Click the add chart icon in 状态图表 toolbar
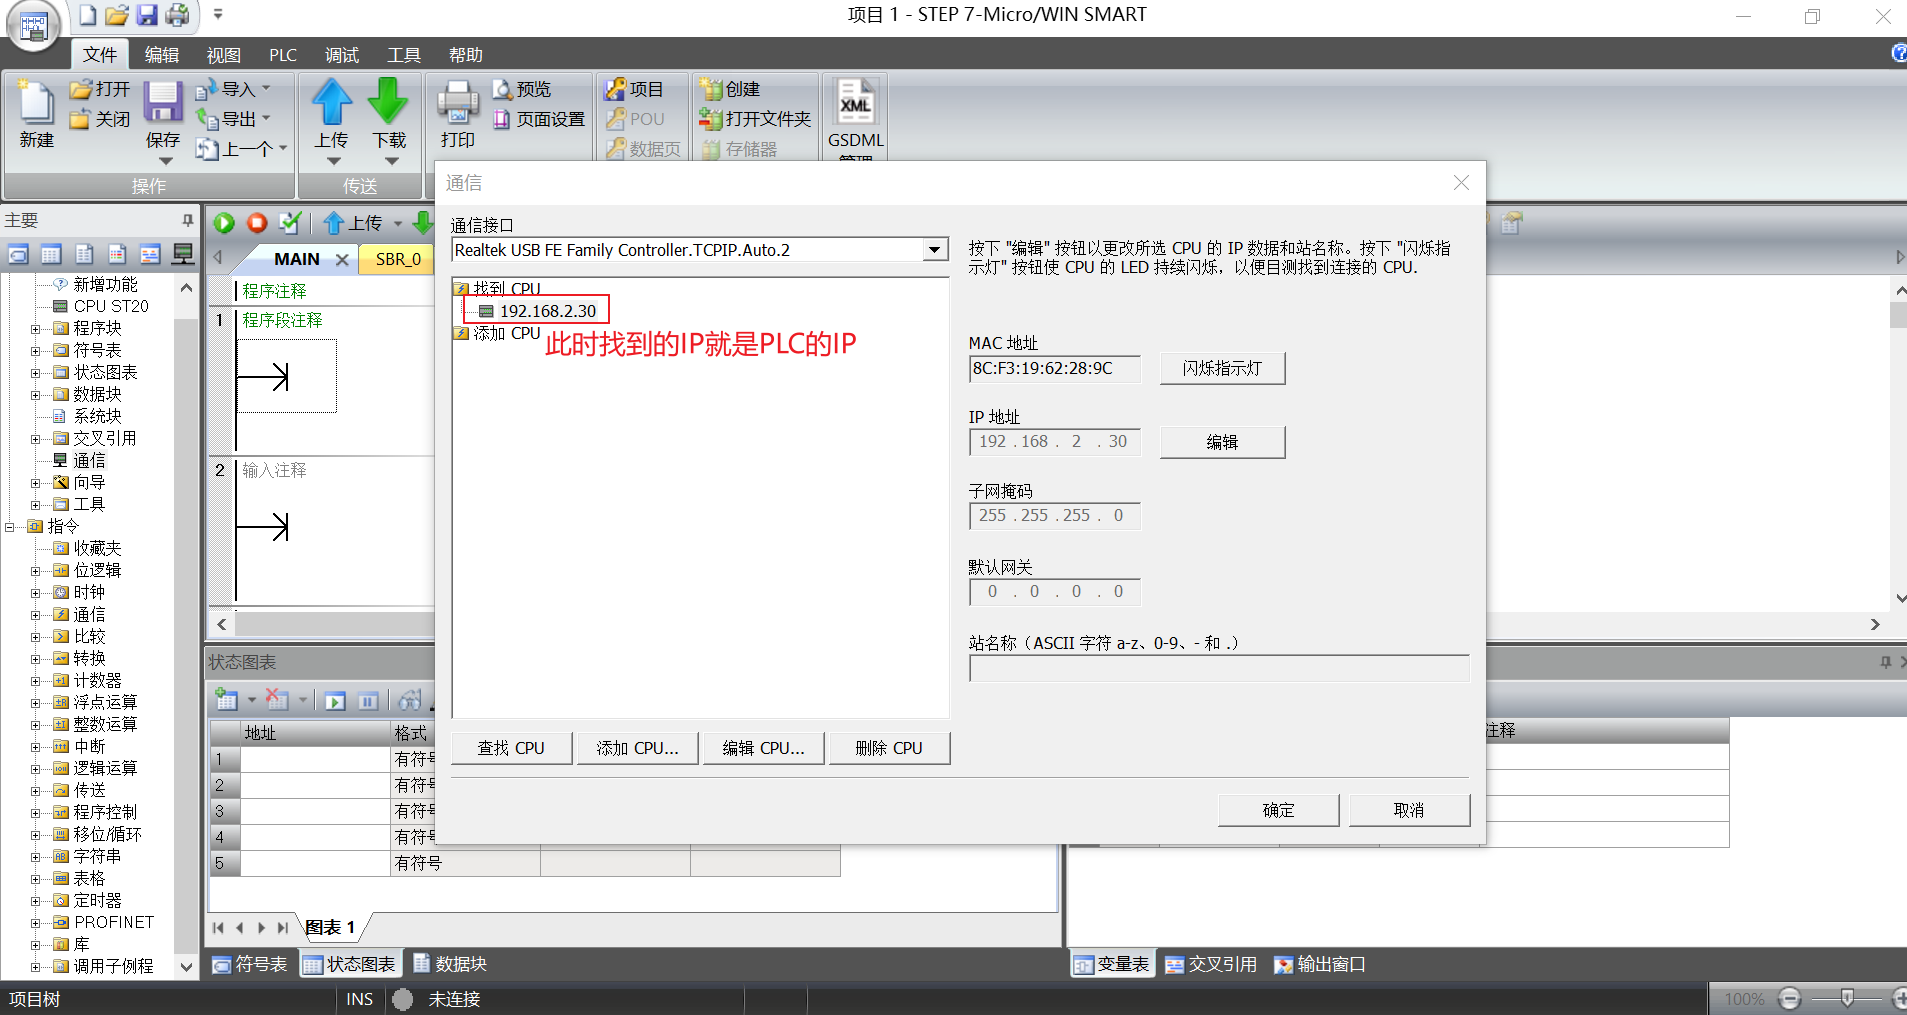 click(x=227, y=700)
